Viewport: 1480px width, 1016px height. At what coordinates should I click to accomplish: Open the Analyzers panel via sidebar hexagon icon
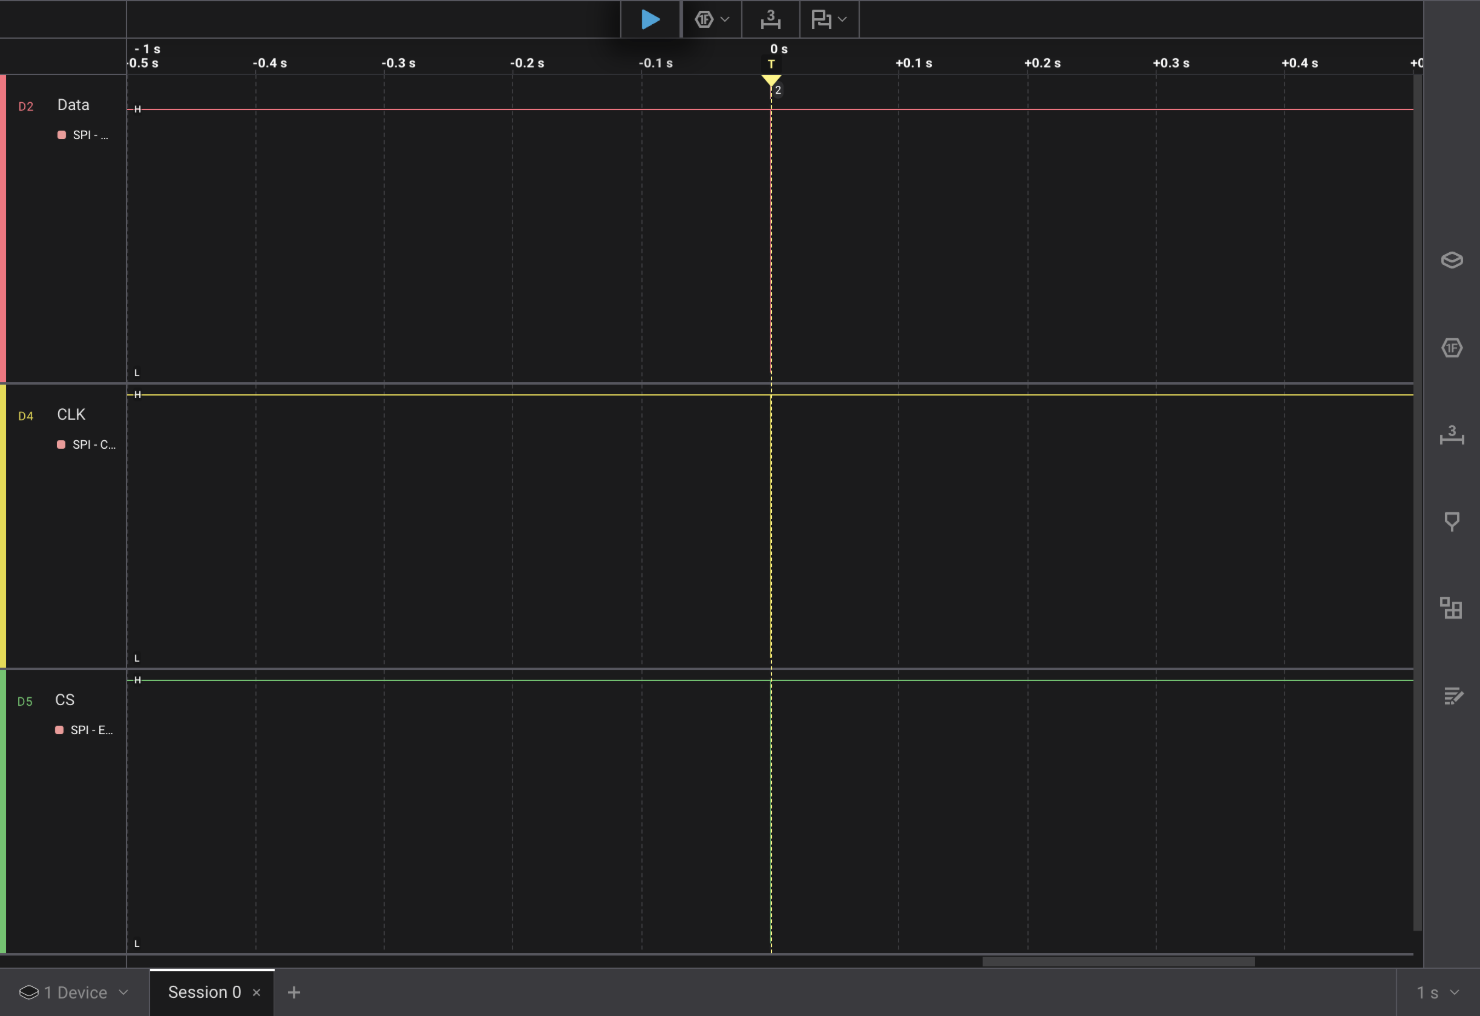click(1451, 347)
